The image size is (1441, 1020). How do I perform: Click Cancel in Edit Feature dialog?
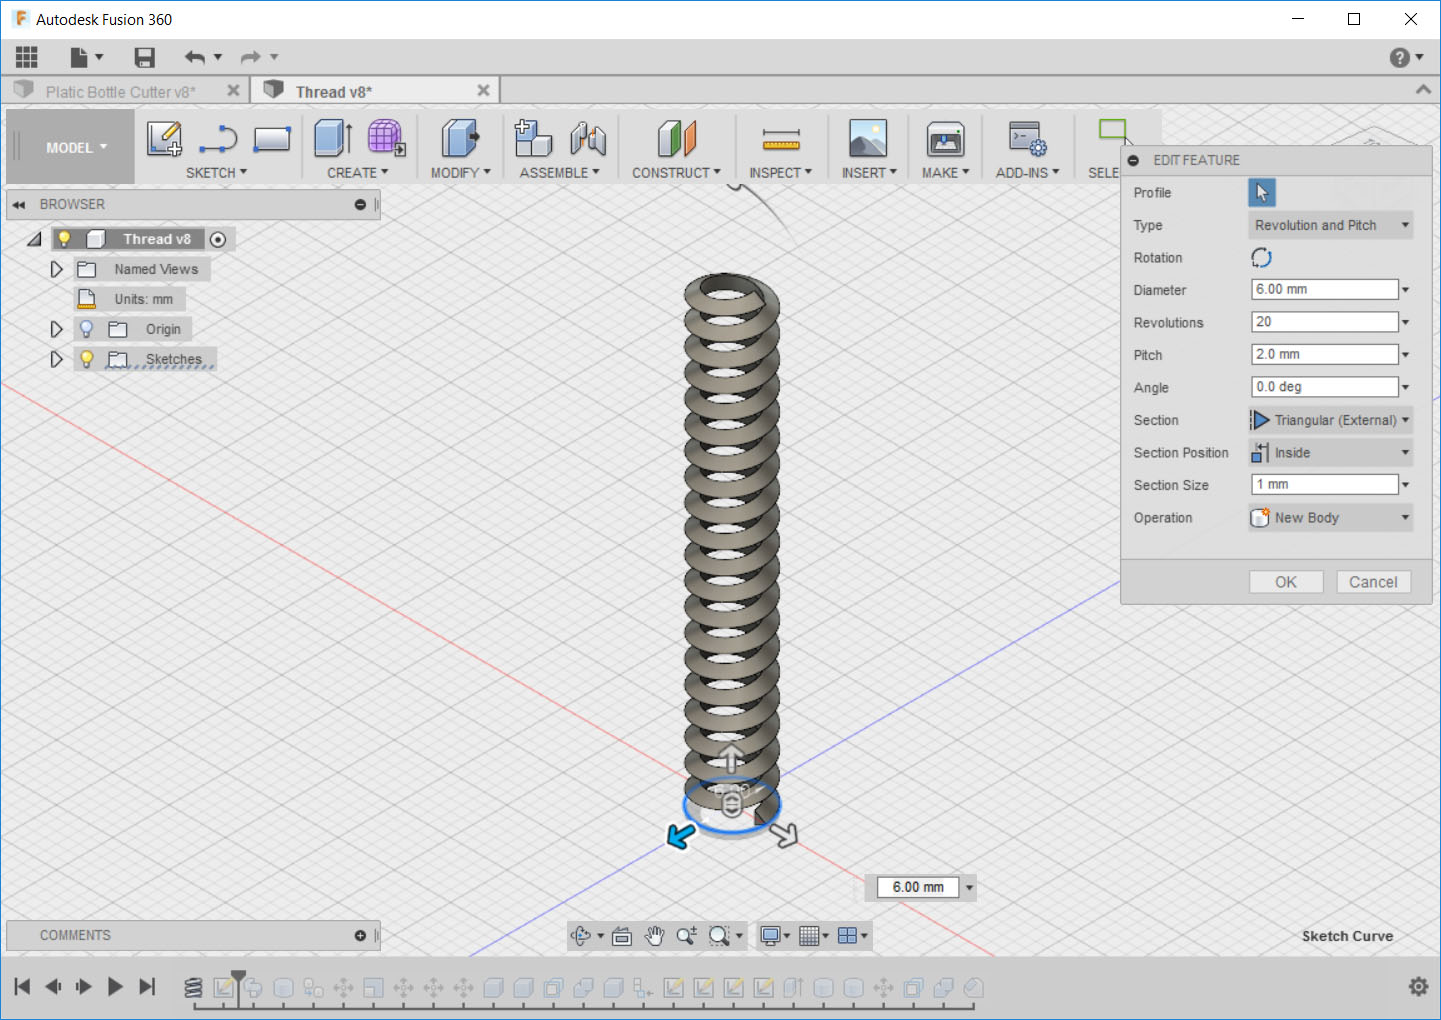[x=1373, y=582]
